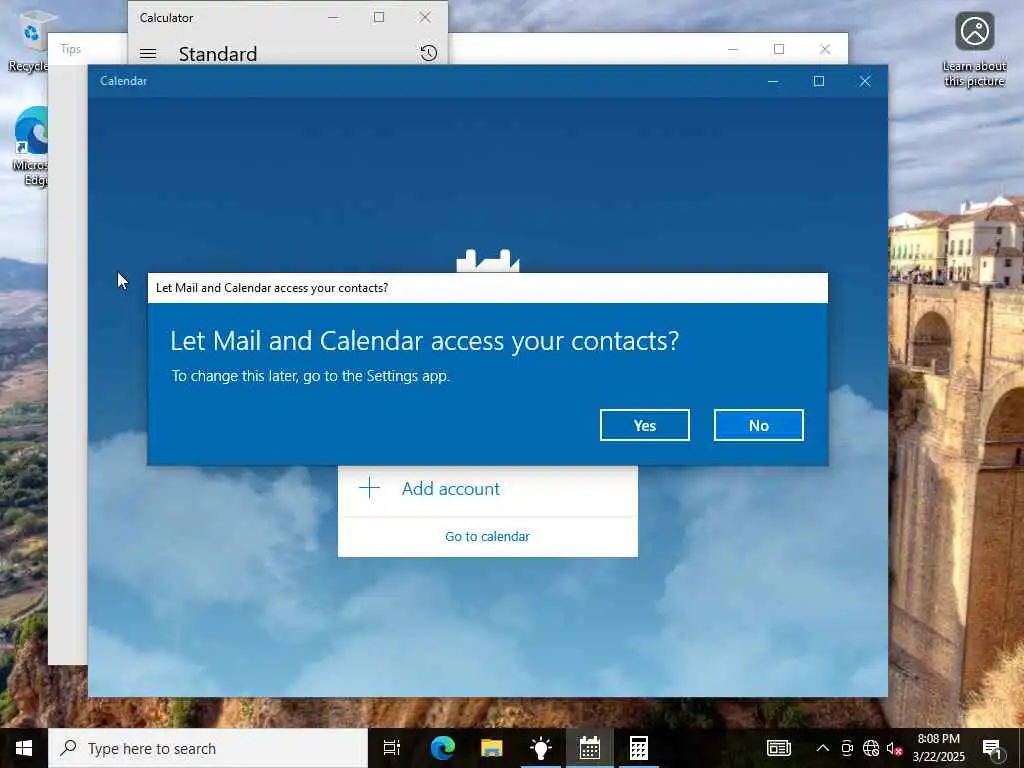Click 'To change this later' settings text
The width and height of the screenshot is (1024, 768).
pos(311,376)
